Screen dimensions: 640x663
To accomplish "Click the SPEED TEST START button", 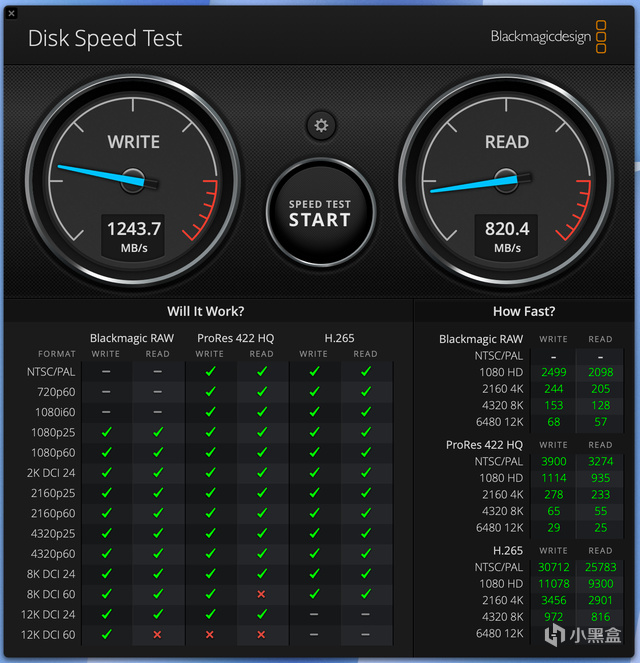I will pos(321,213).
